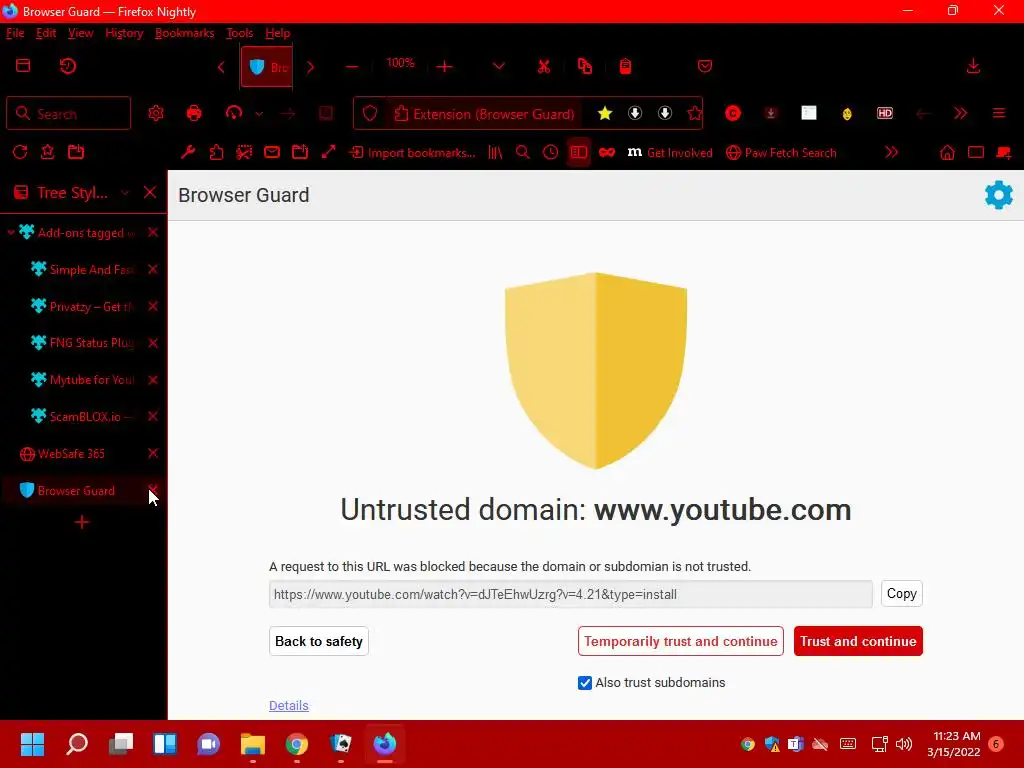1024x768 pixels.
Task: Click the red C extension icon
Action: click(733, 114)
